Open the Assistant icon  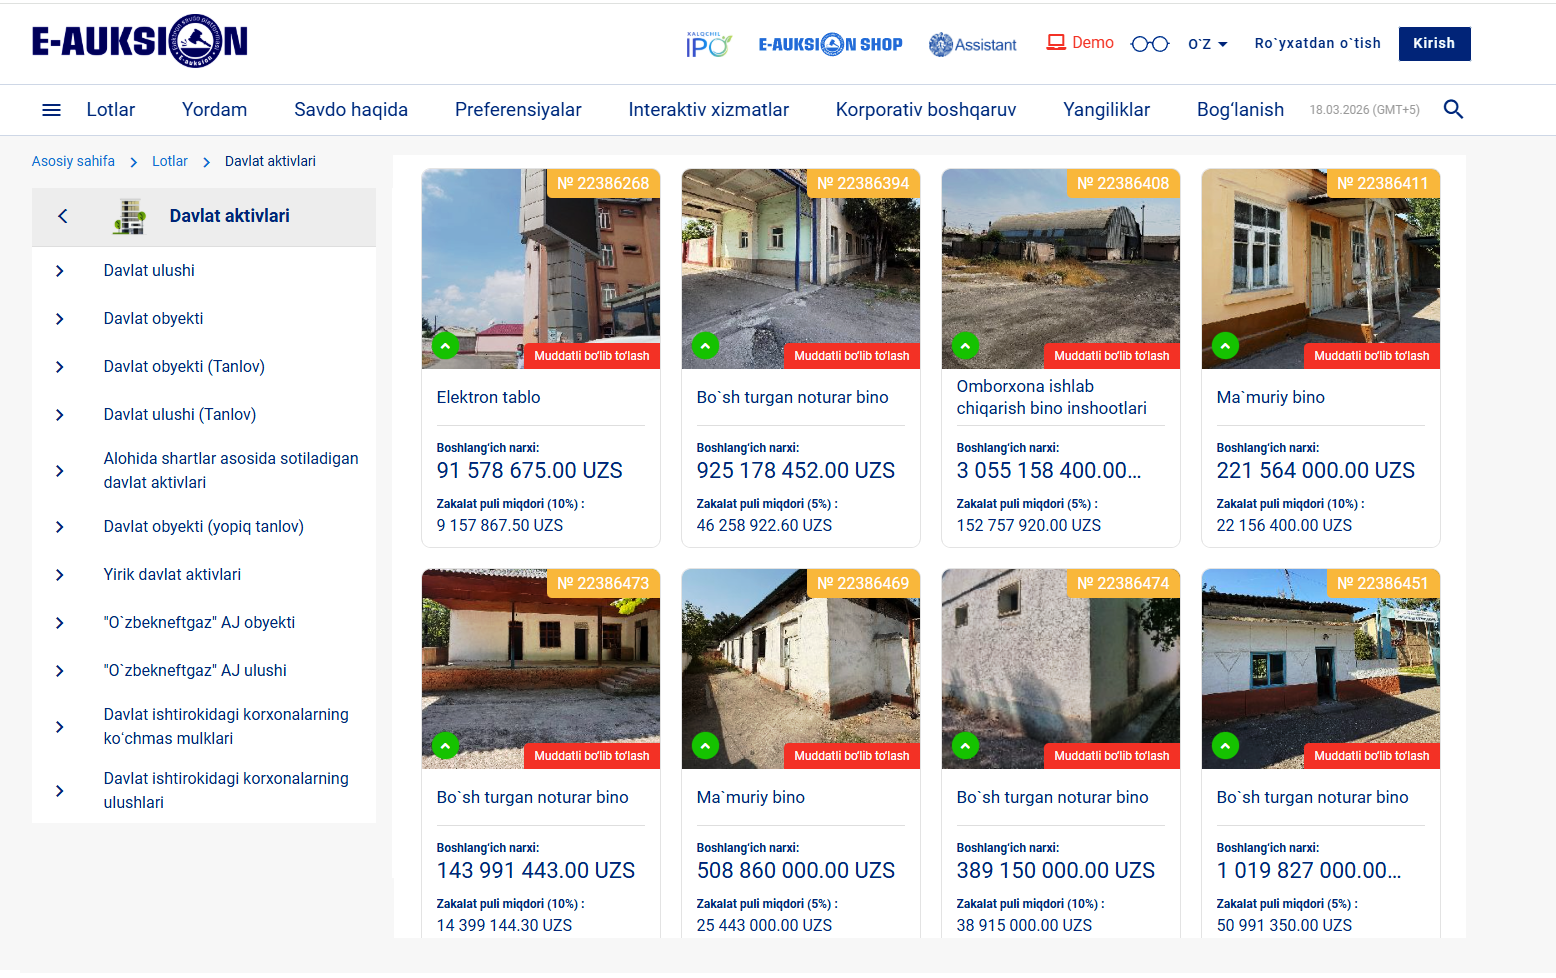coord(972,44)
